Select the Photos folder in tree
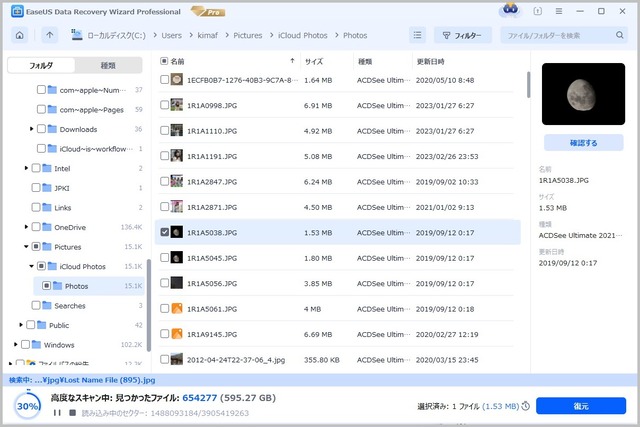Image resolution: width=640 pixels, height=427 pixels. tap(89, 286)
